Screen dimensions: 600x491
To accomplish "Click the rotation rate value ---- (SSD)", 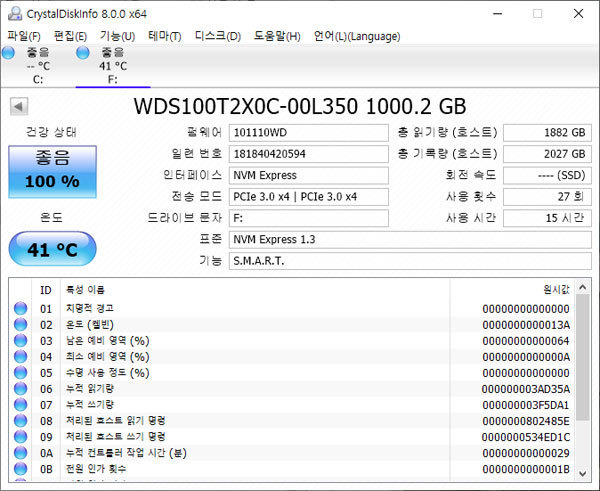I will pyautogui.click(x=547, y=175).
